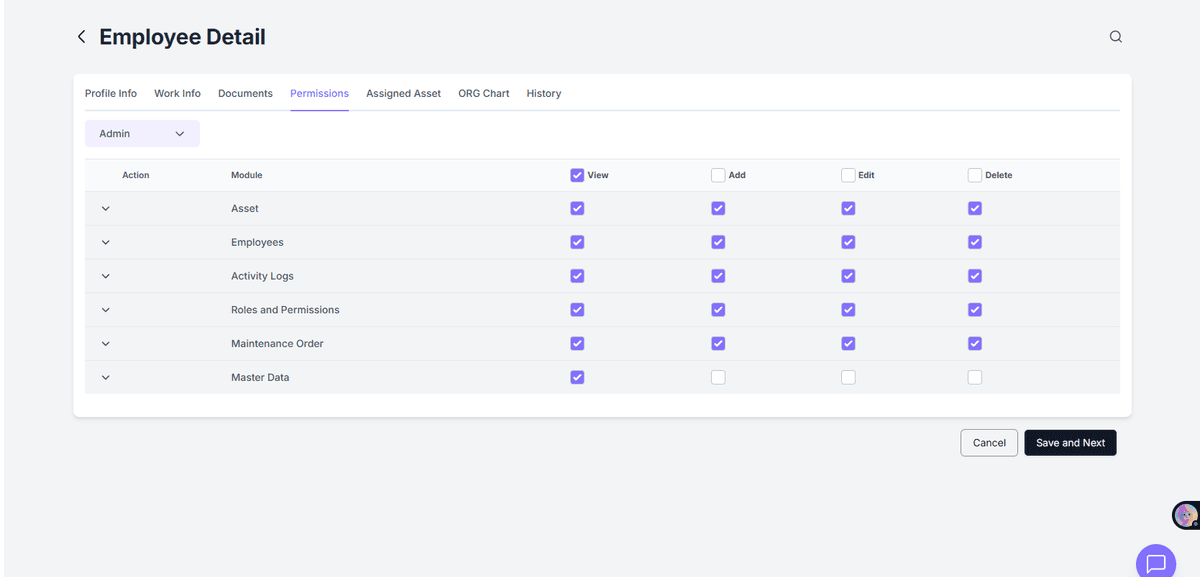
Task: Check the Delete header checkbox
Action: pos(974,174)
